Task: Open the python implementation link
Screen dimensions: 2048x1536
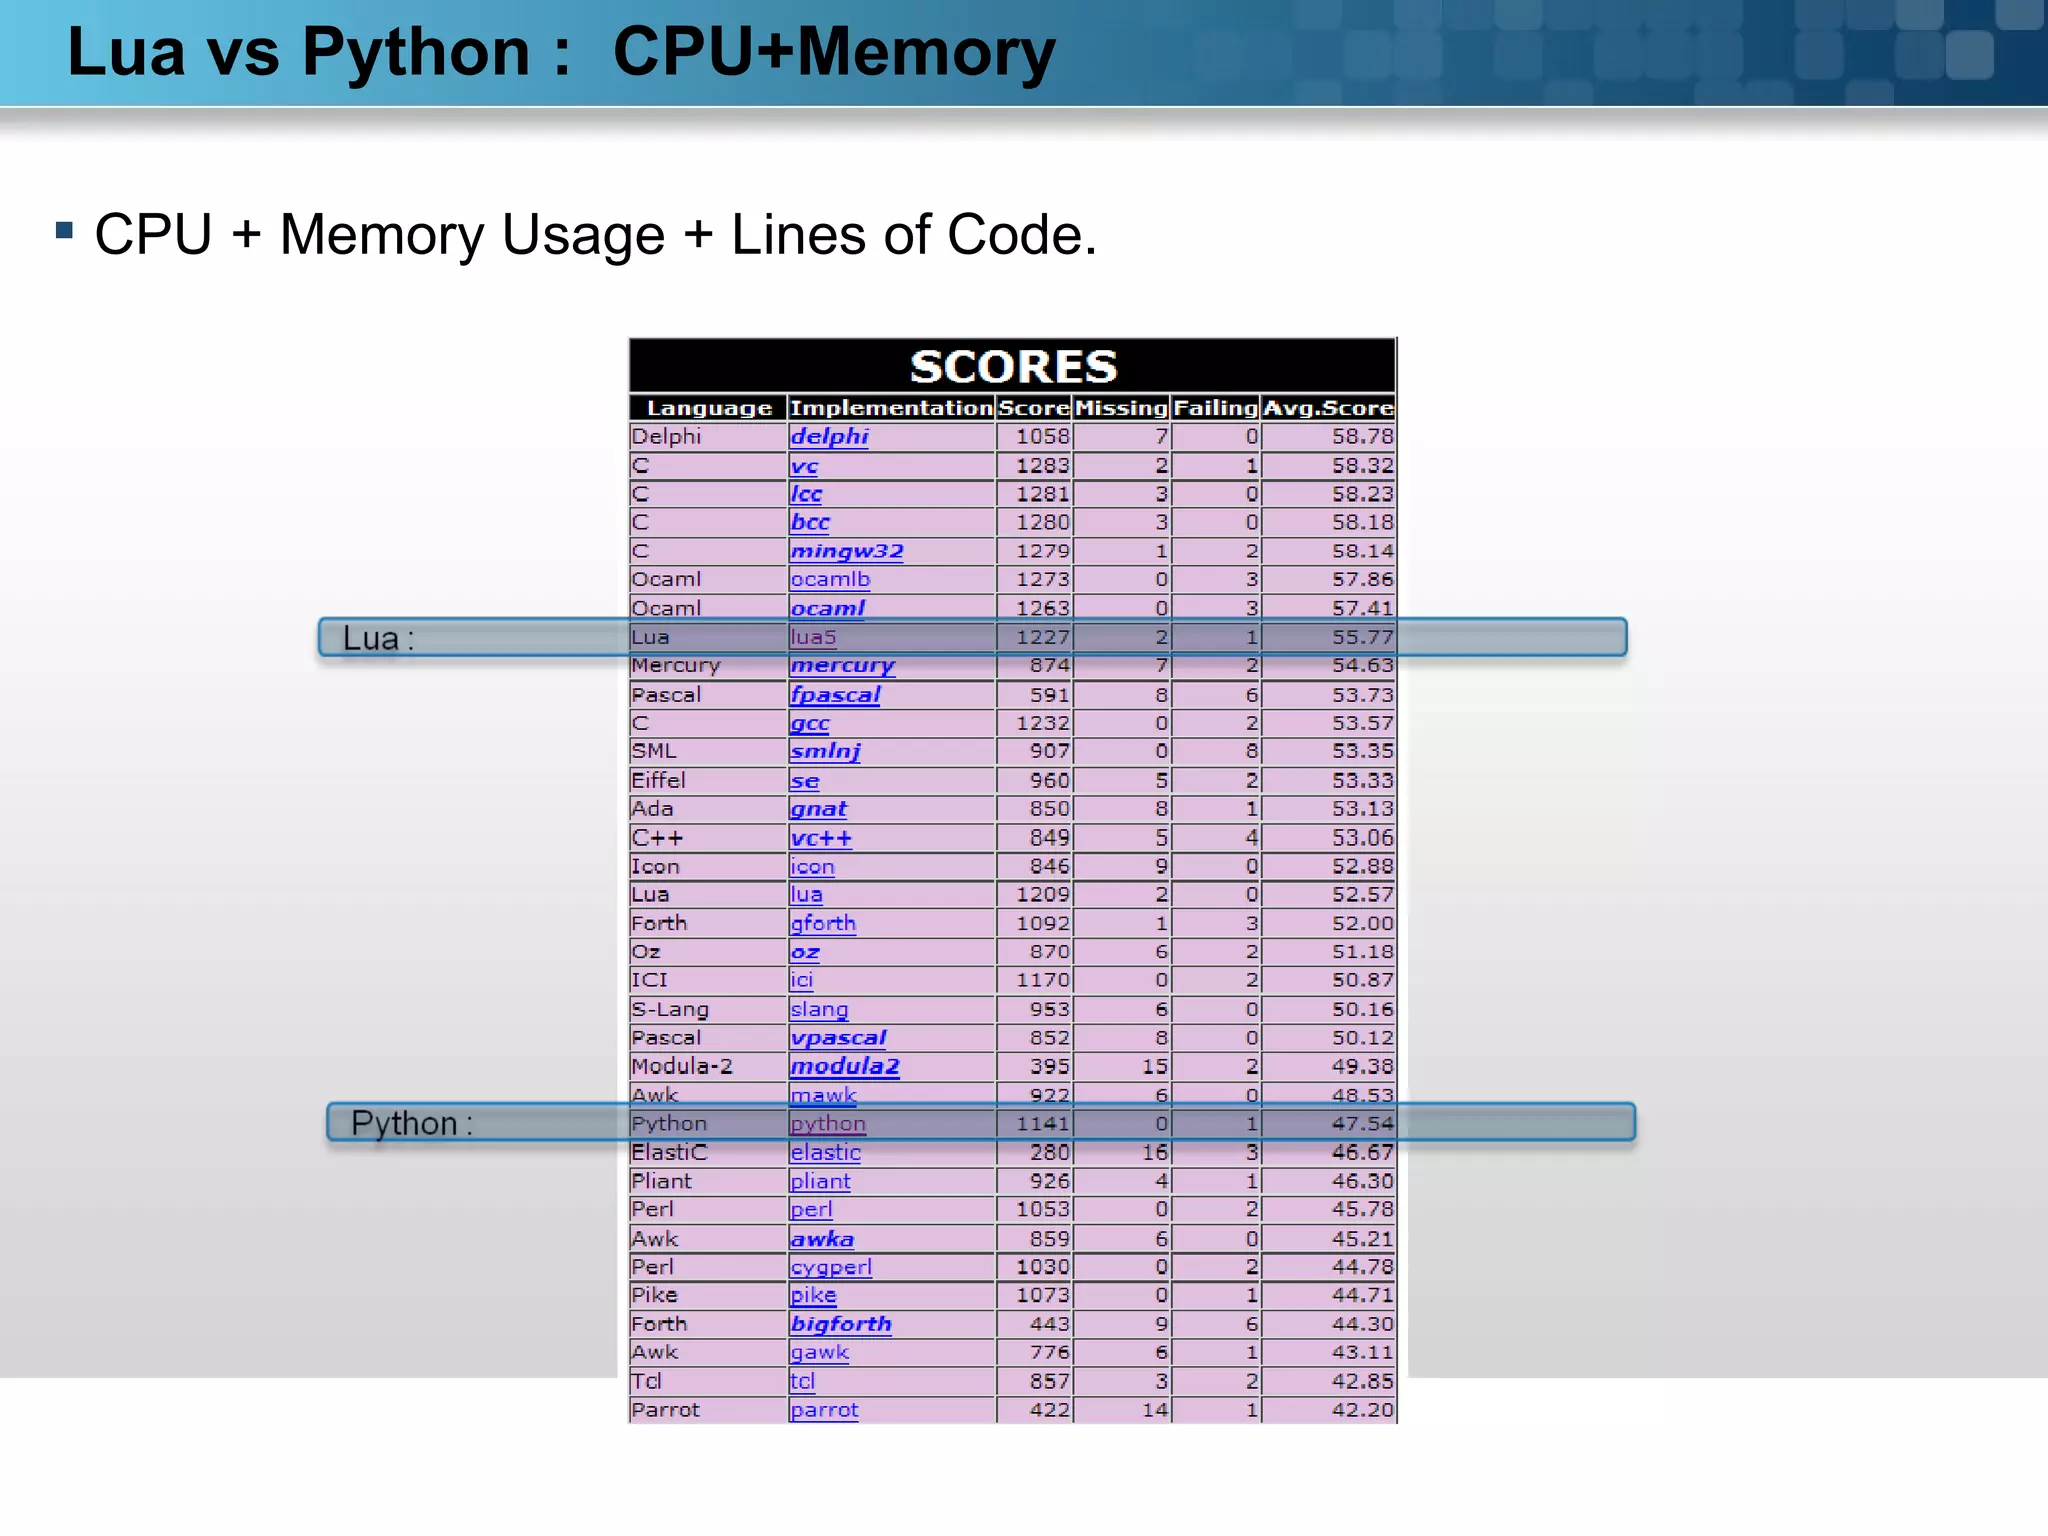Action: point(828,1124)
